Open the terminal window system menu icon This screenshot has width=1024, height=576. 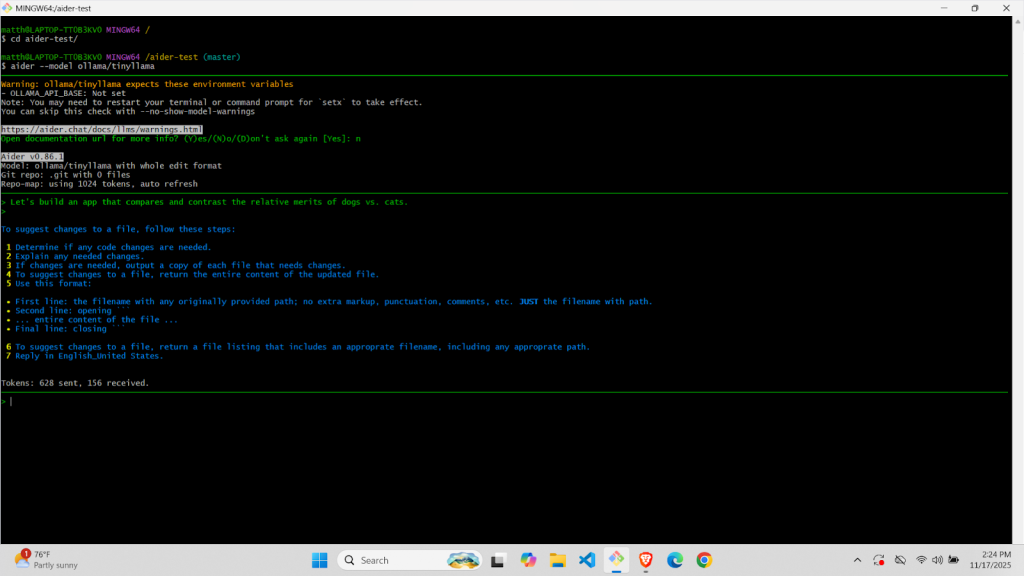[9, 7]
